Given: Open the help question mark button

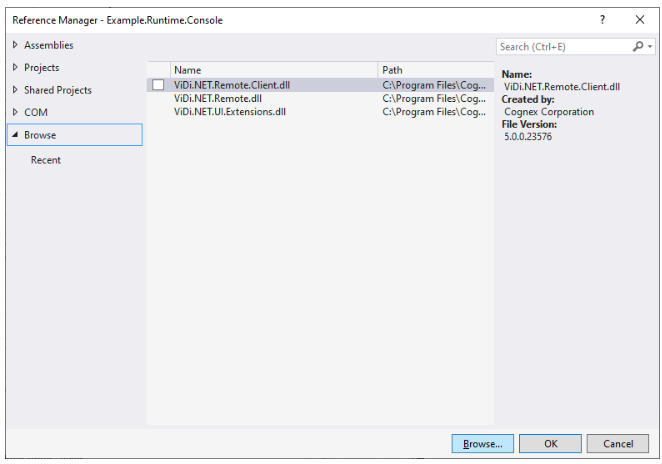Looking at the screenshot, I should [602, 20].
